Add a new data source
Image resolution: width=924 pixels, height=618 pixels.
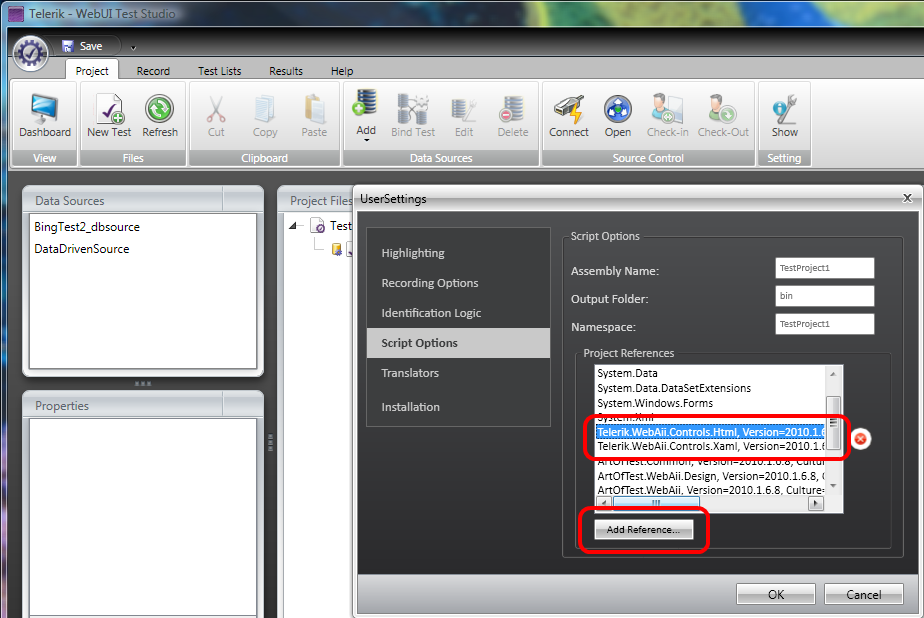click(x=365, y=114)
